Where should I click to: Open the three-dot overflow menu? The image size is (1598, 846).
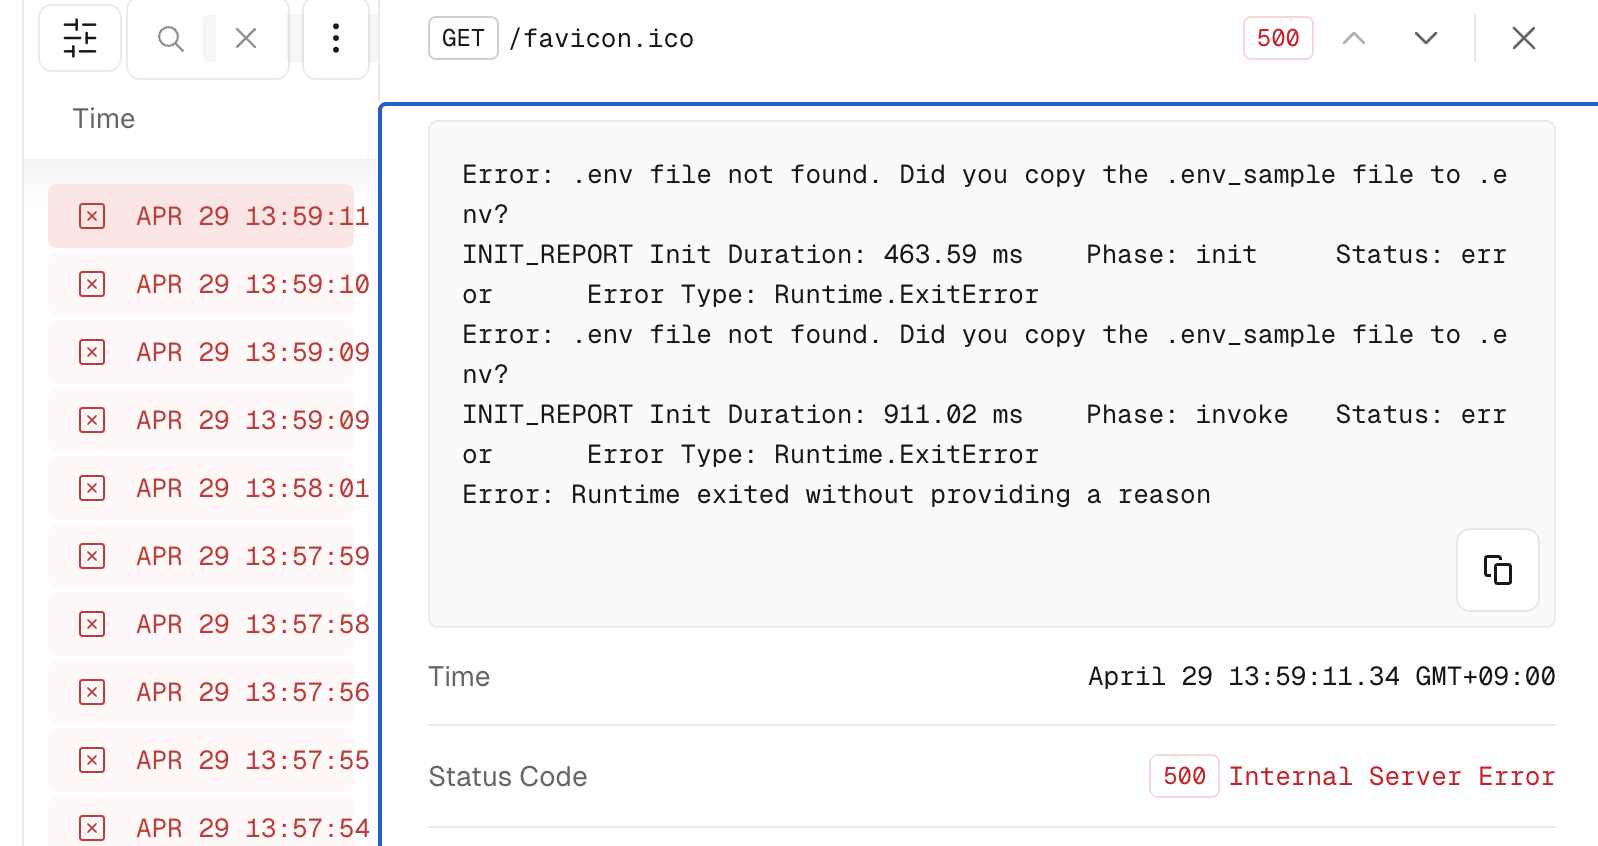click(x=335, y=38)
